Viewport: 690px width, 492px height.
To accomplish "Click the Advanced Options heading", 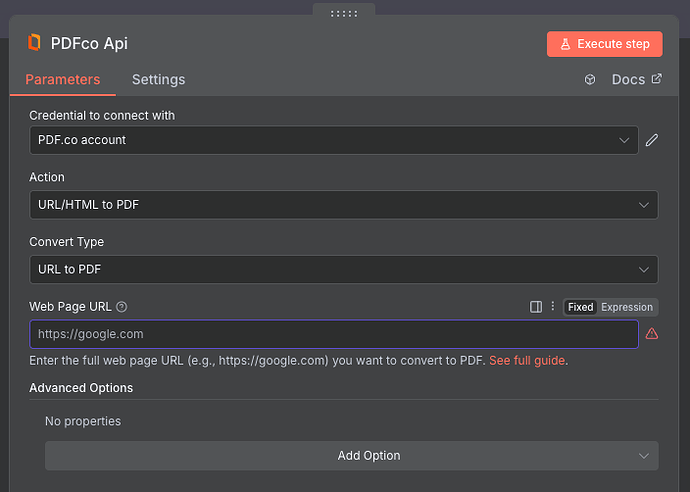I will (x=81, y=388).
